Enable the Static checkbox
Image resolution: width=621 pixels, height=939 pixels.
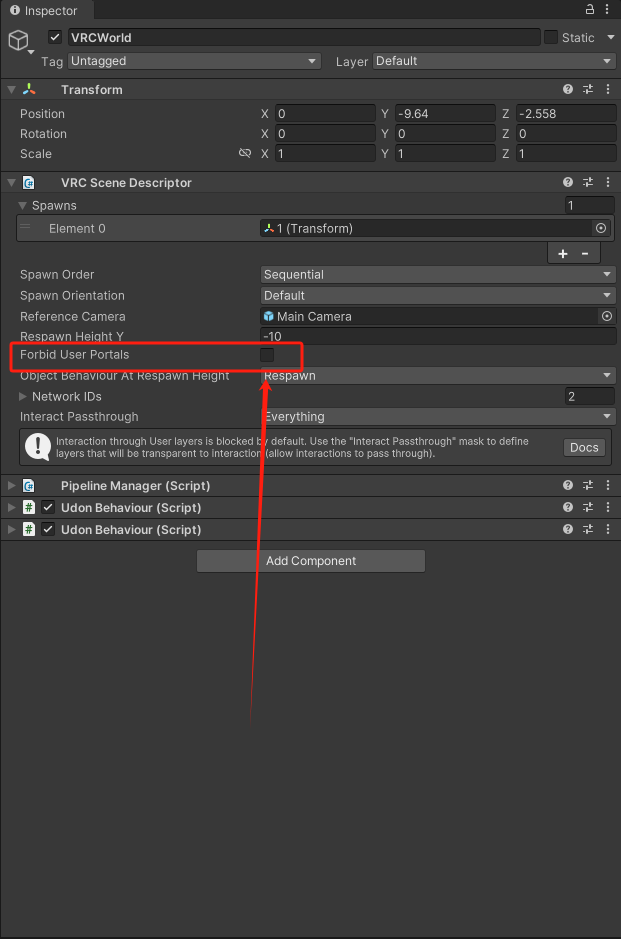550,37
